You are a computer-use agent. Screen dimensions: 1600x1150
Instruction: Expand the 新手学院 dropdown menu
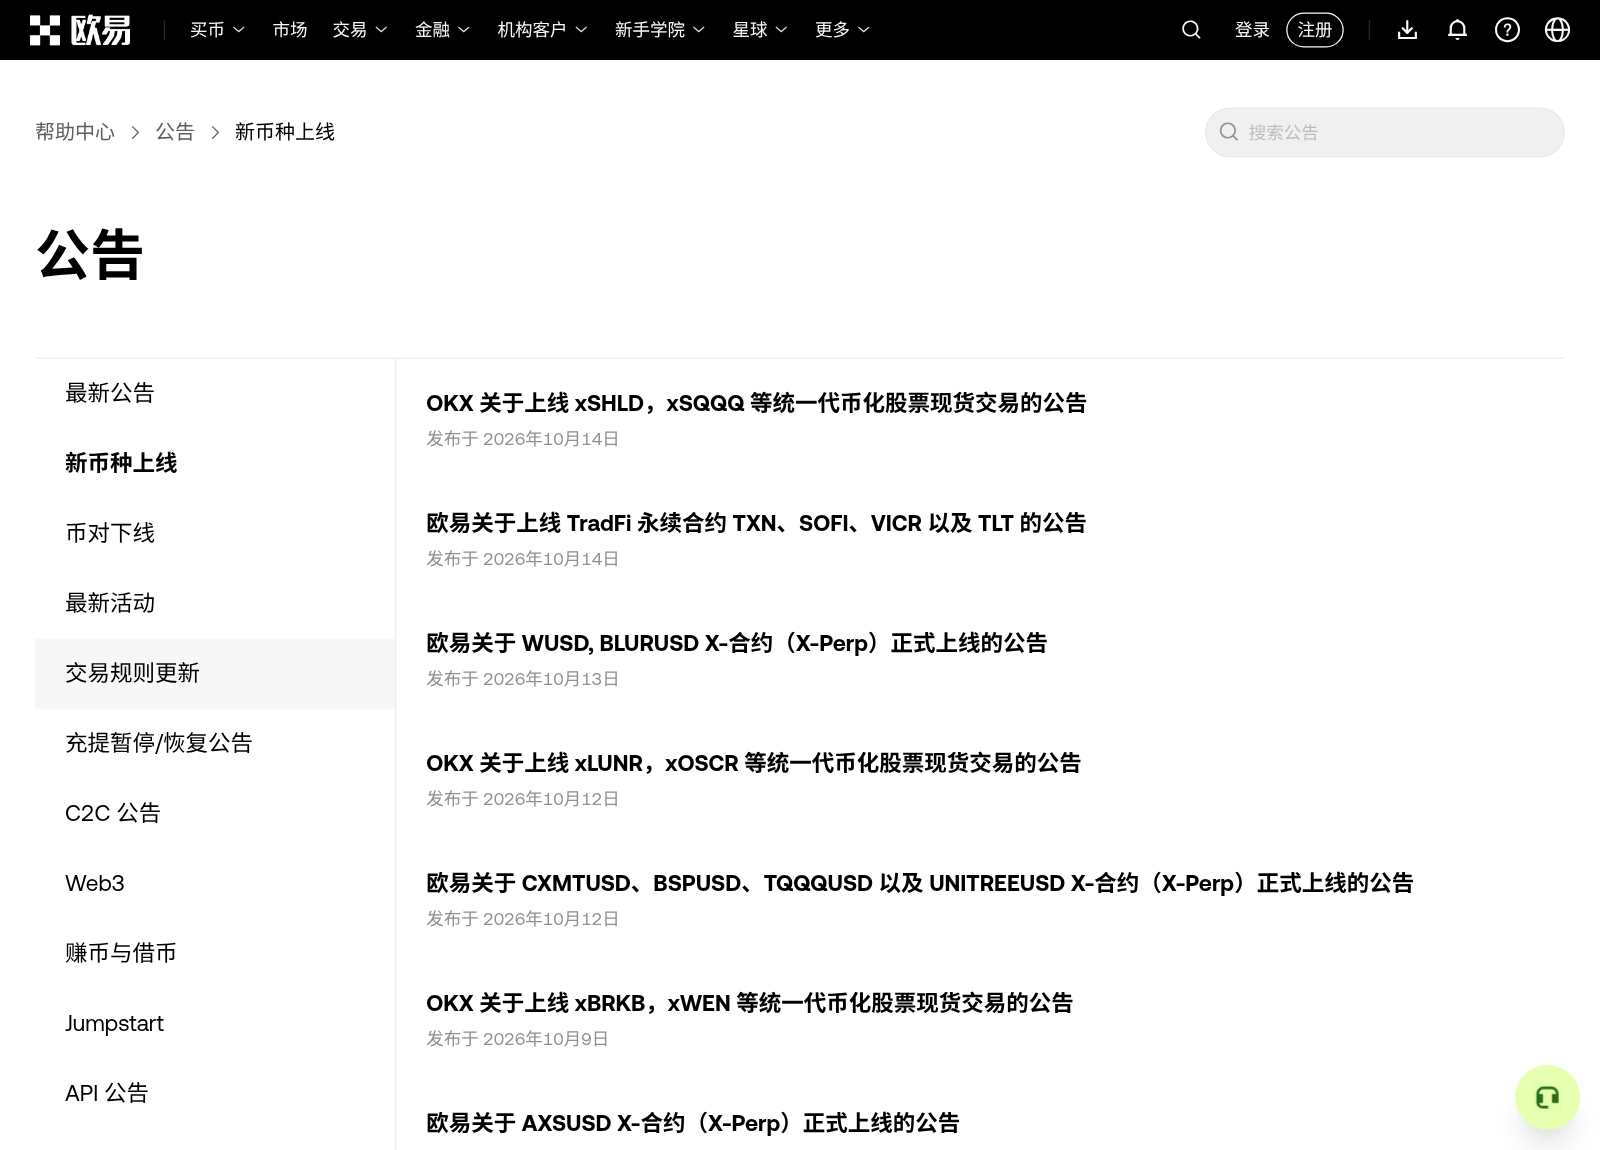point(660,30)
